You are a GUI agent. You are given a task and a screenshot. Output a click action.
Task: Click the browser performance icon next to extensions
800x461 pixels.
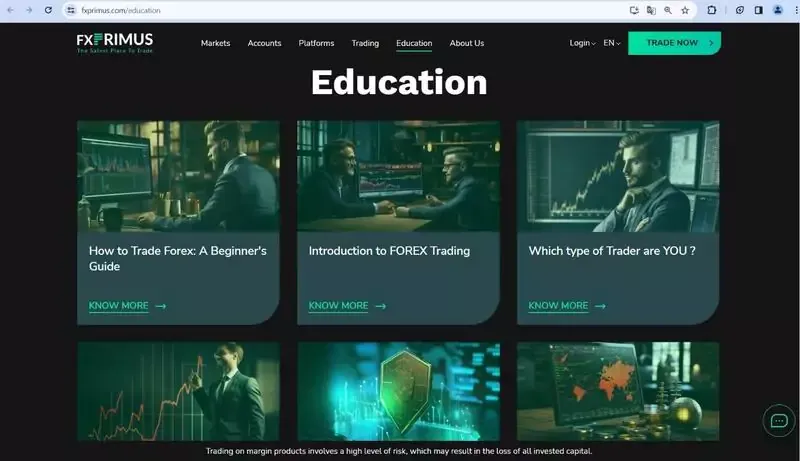[x=740, y=10]
